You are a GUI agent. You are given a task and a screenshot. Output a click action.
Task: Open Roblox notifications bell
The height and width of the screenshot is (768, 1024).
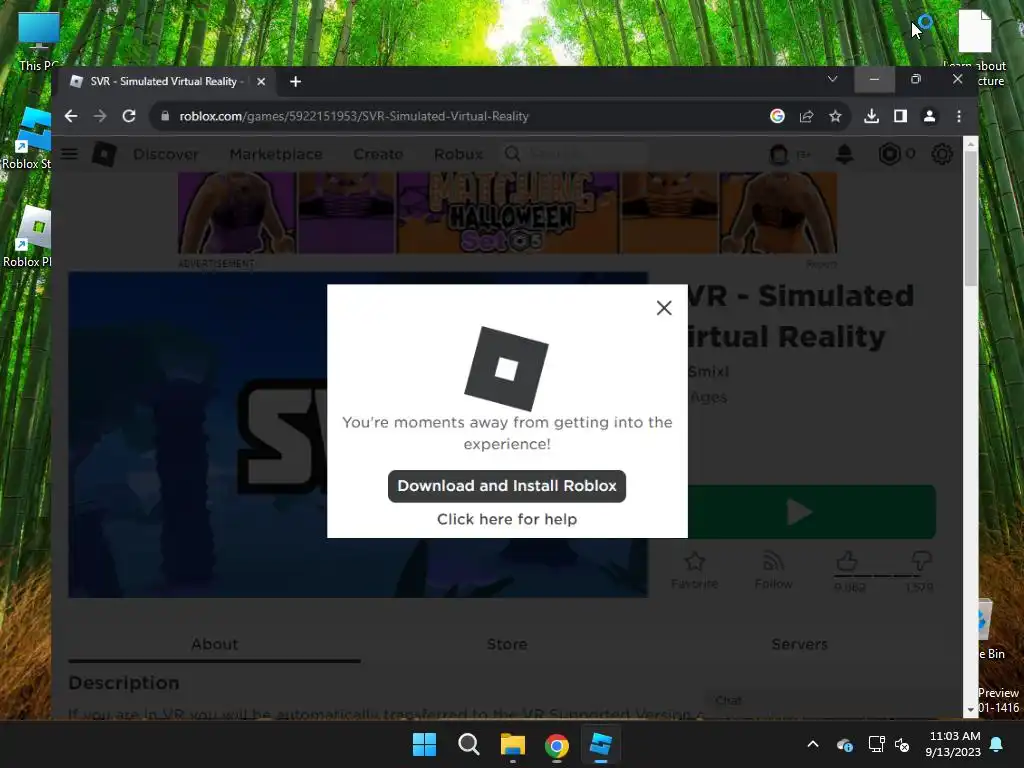[844, 155]
